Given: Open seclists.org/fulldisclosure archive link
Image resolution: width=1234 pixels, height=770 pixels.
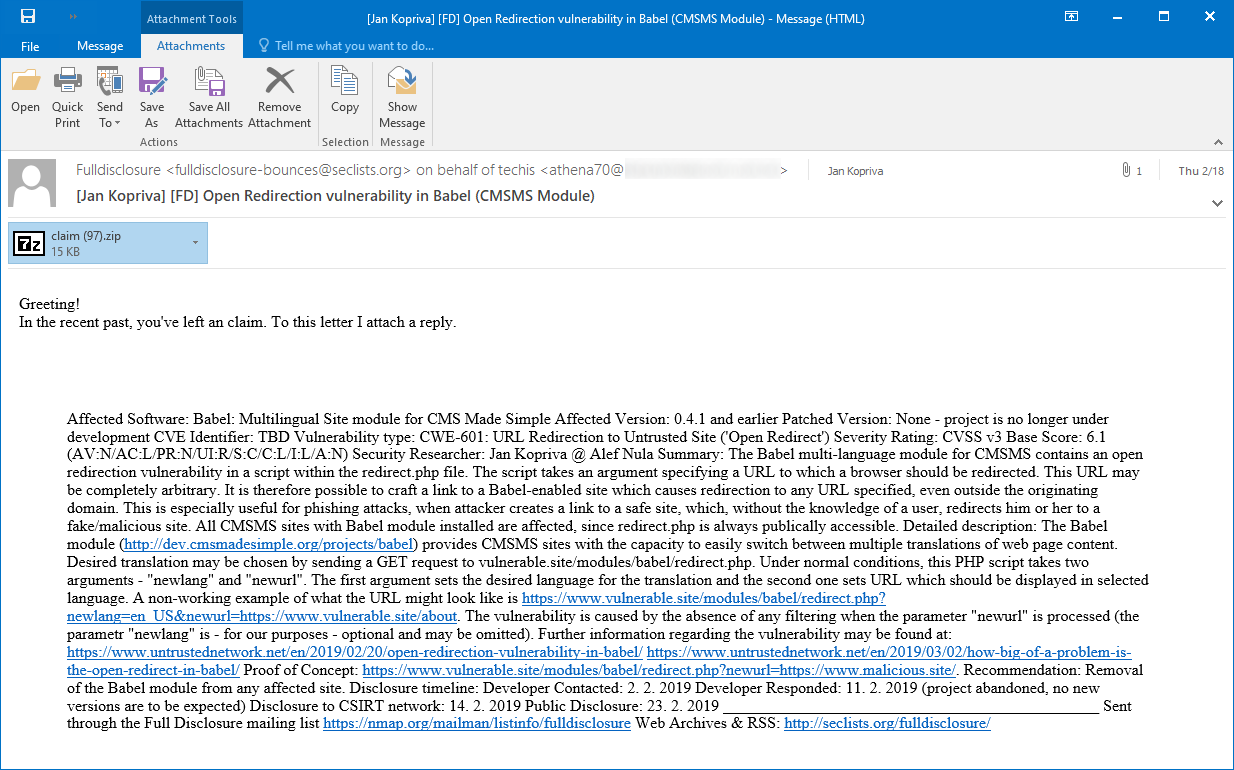Looking at the screenshot, I should (x=887, y=723).
